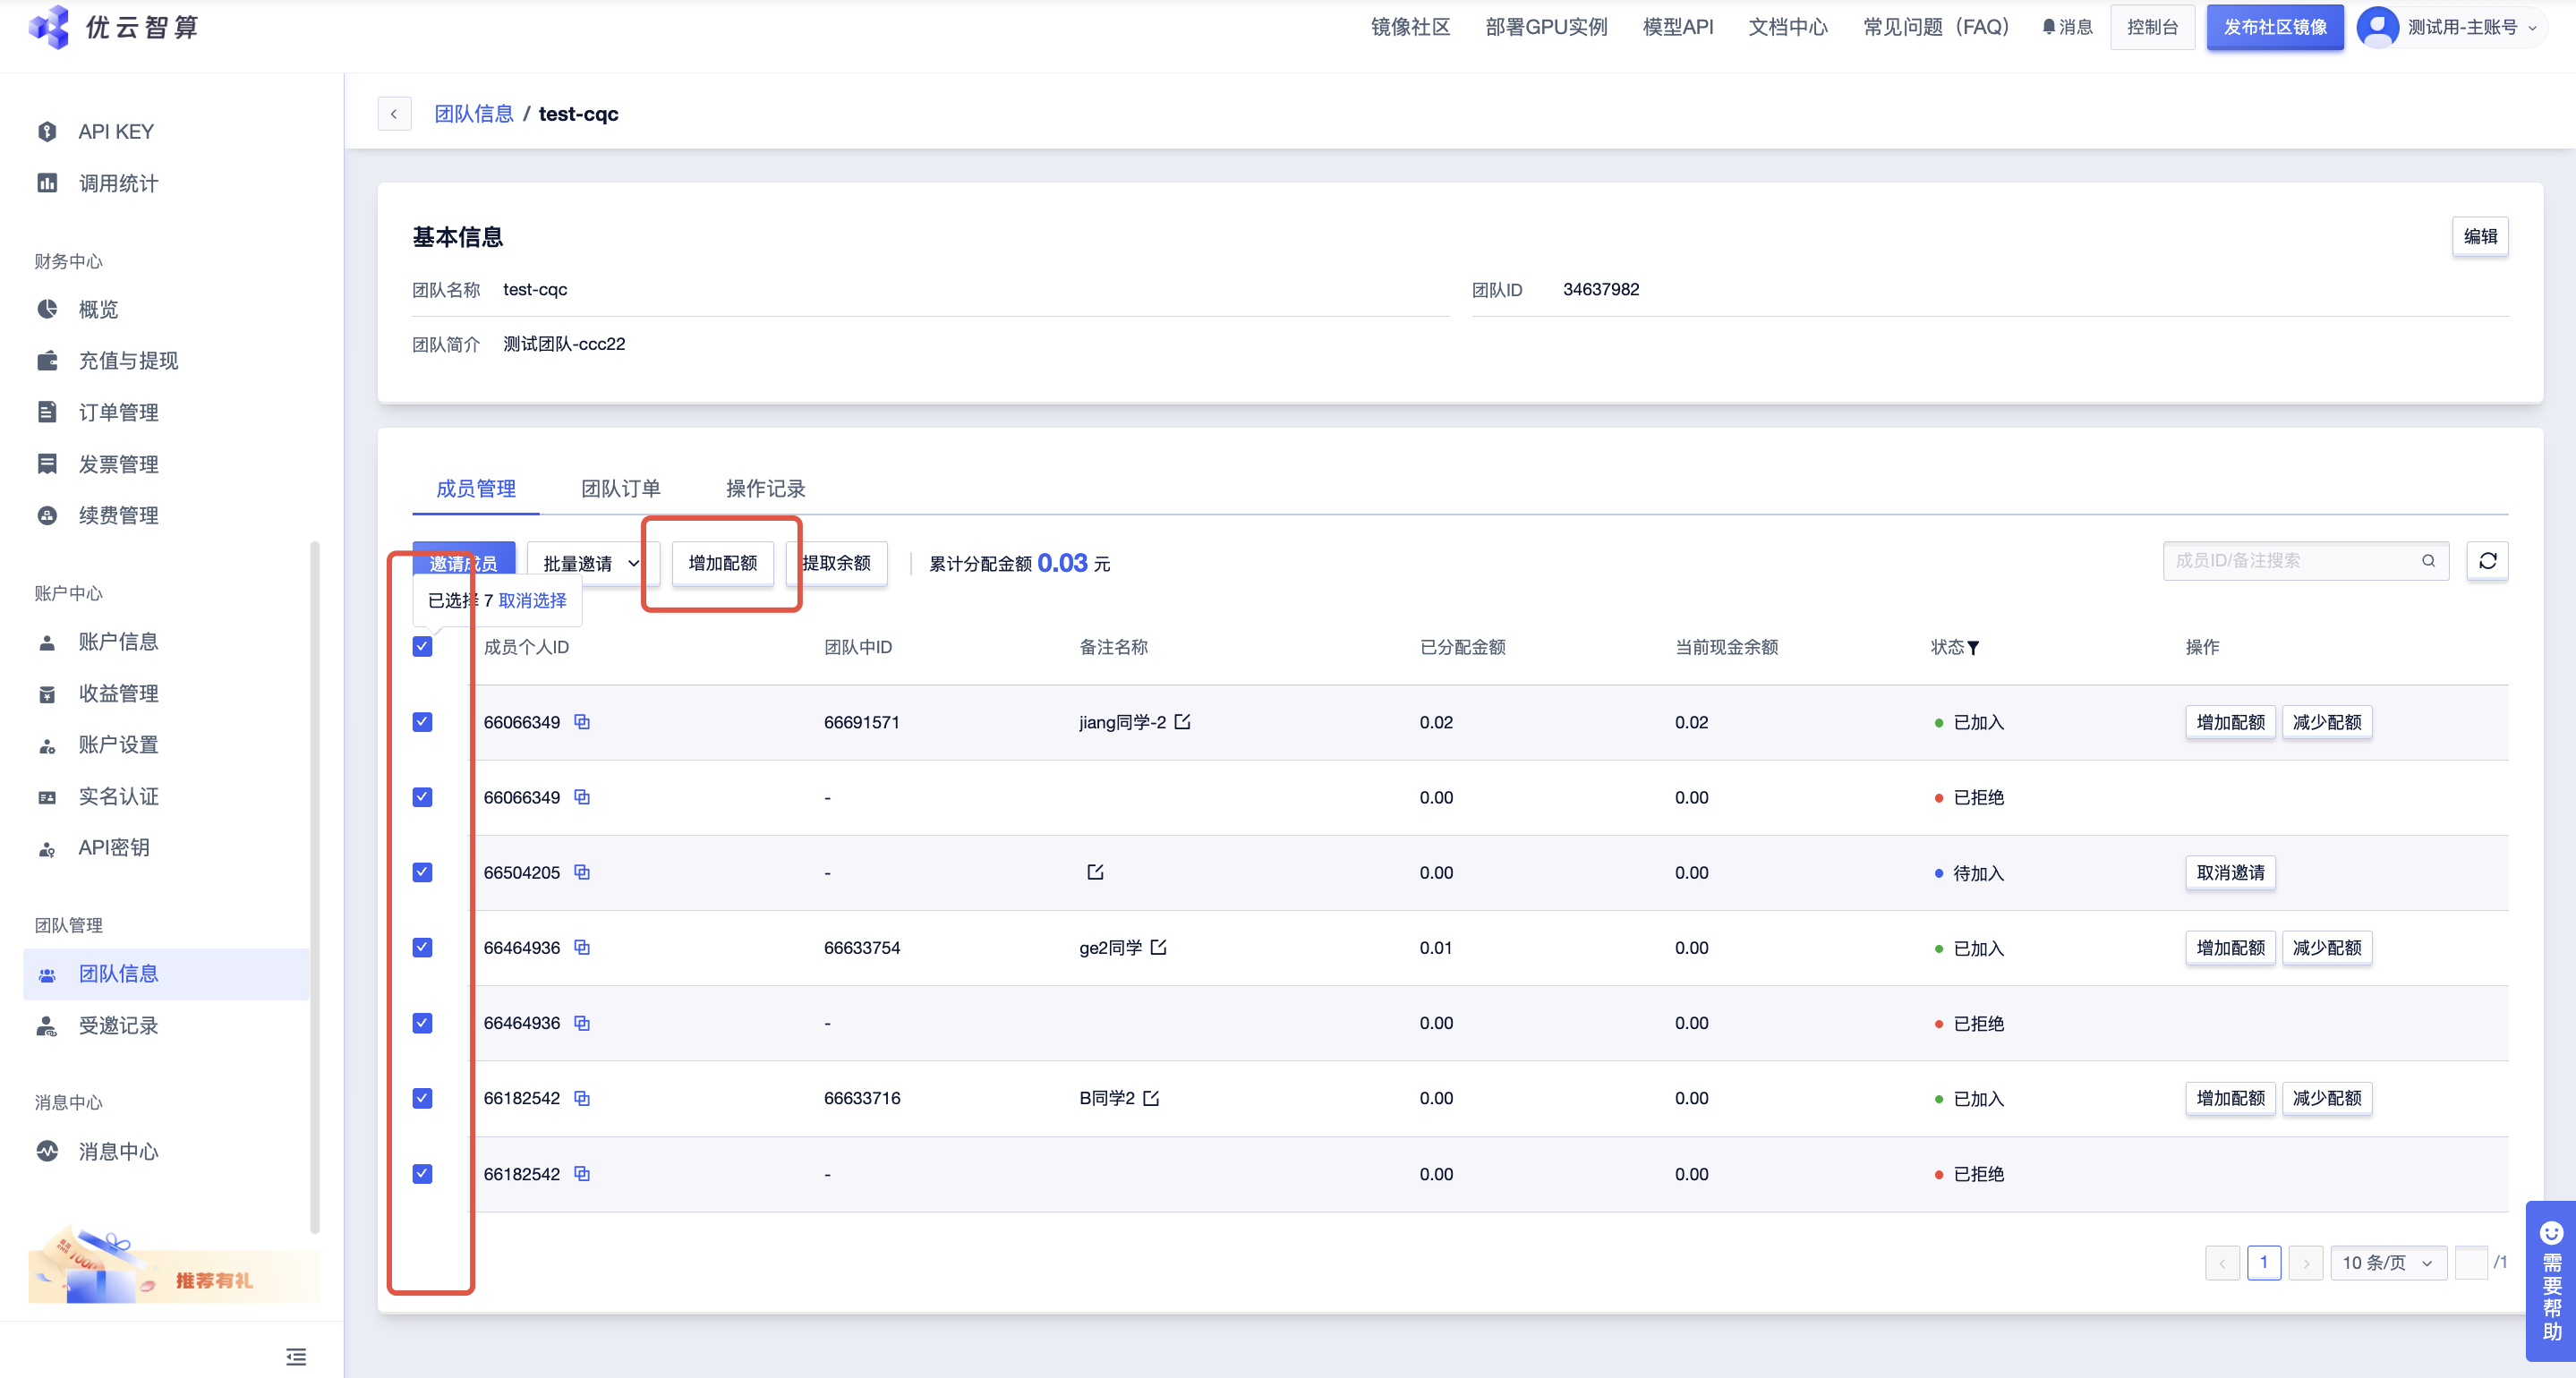Click the 提取余额 button
Image resolution: width=2576 pixels, height=1378 pixels.
pyautogui.click(x=838, y=563)
